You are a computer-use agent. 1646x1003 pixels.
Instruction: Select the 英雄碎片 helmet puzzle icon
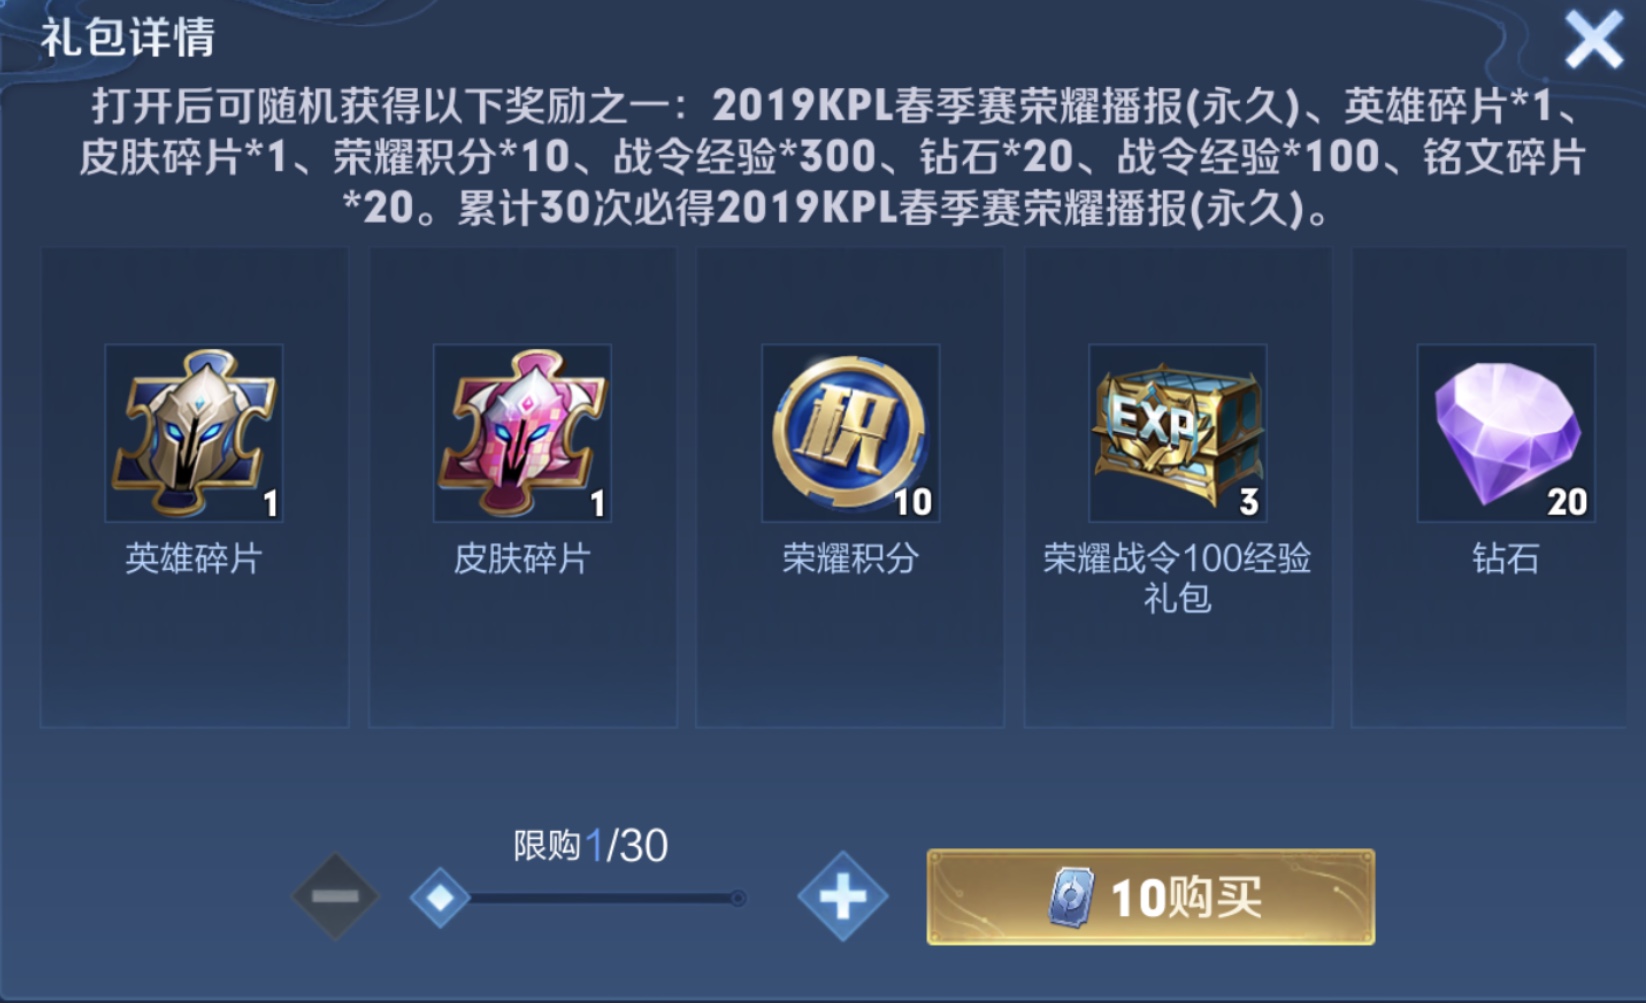[x=194, y=433]
